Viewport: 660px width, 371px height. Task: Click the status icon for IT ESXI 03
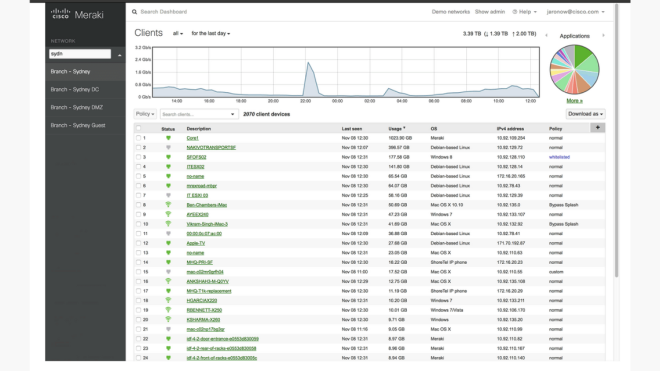coord(168,195)
